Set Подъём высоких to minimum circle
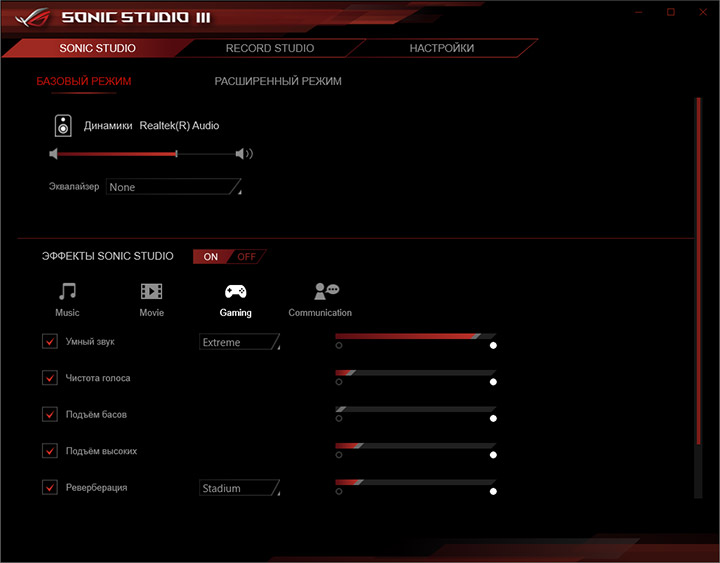The width and height of the screenshot is (720, 563). tap(339, 455)
